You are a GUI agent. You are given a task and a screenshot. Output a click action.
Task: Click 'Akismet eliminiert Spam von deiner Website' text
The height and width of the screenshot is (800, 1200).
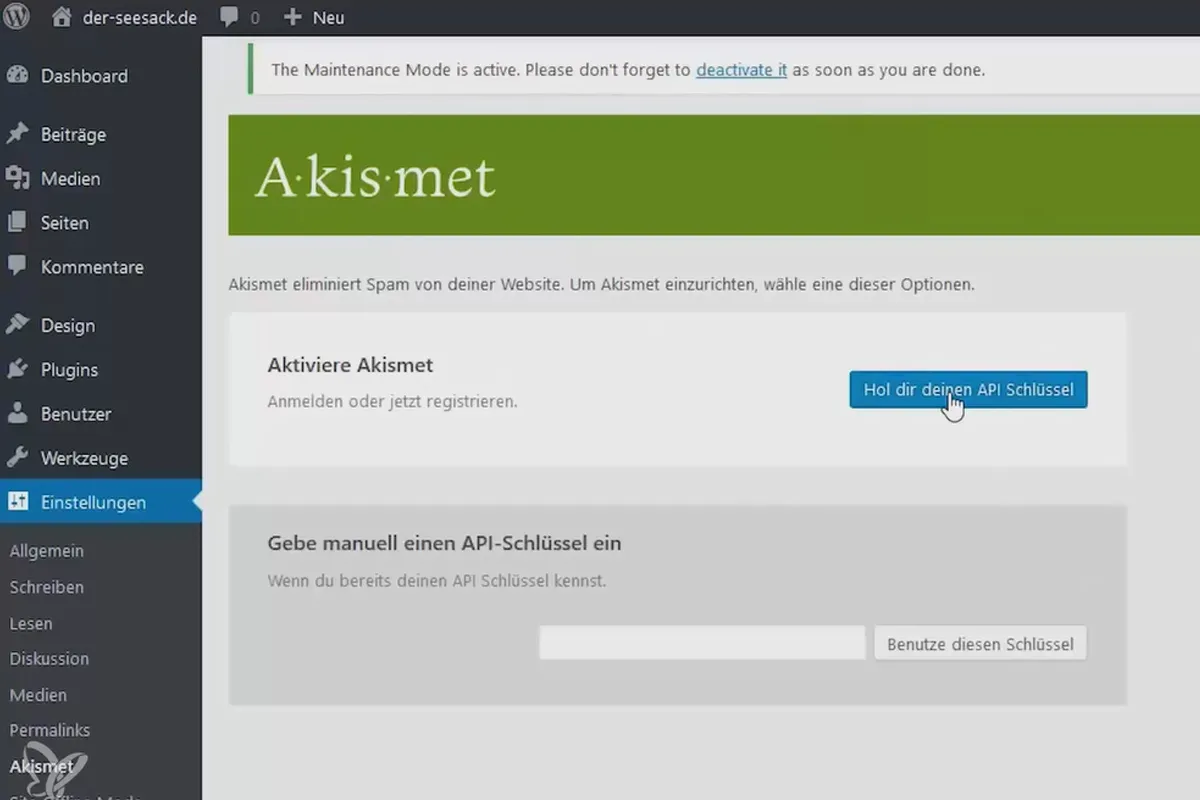[x=397, y=284]
